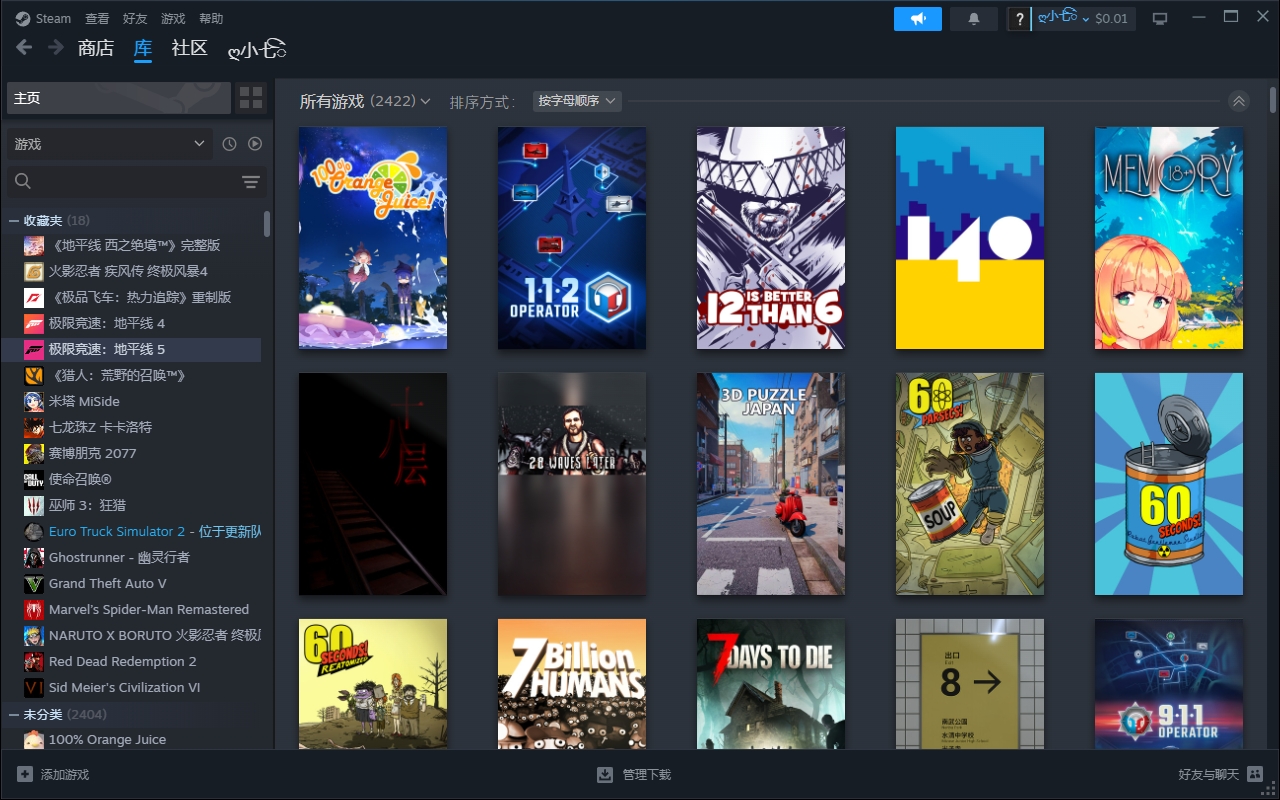Click the 主页 home button

coord(119,98)
